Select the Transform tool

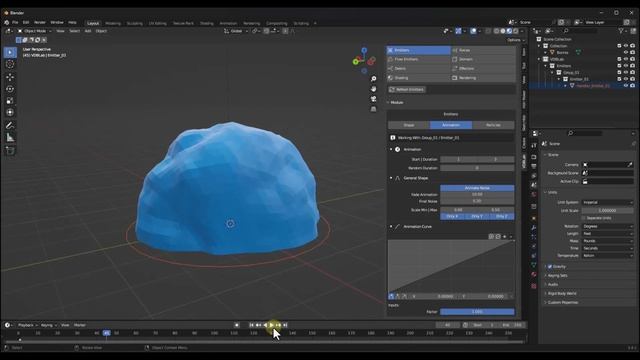click(10, 112)
